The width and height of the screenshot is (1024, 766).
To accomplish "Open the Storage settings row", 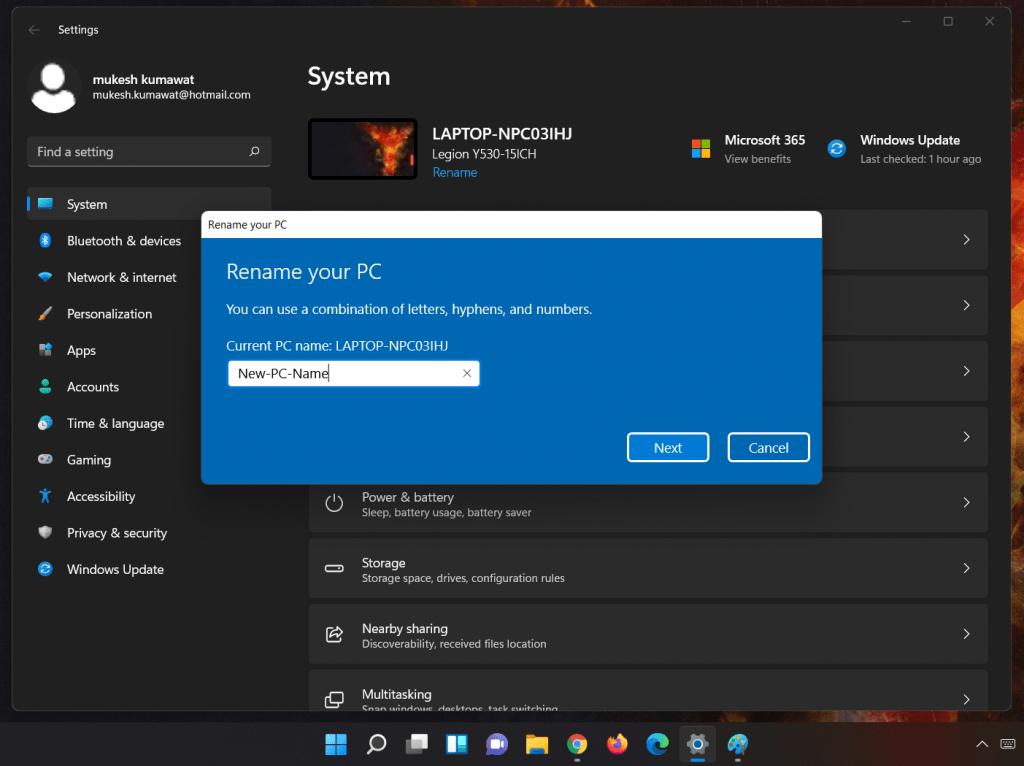I will pyautogui.click(x=648, y=569).
